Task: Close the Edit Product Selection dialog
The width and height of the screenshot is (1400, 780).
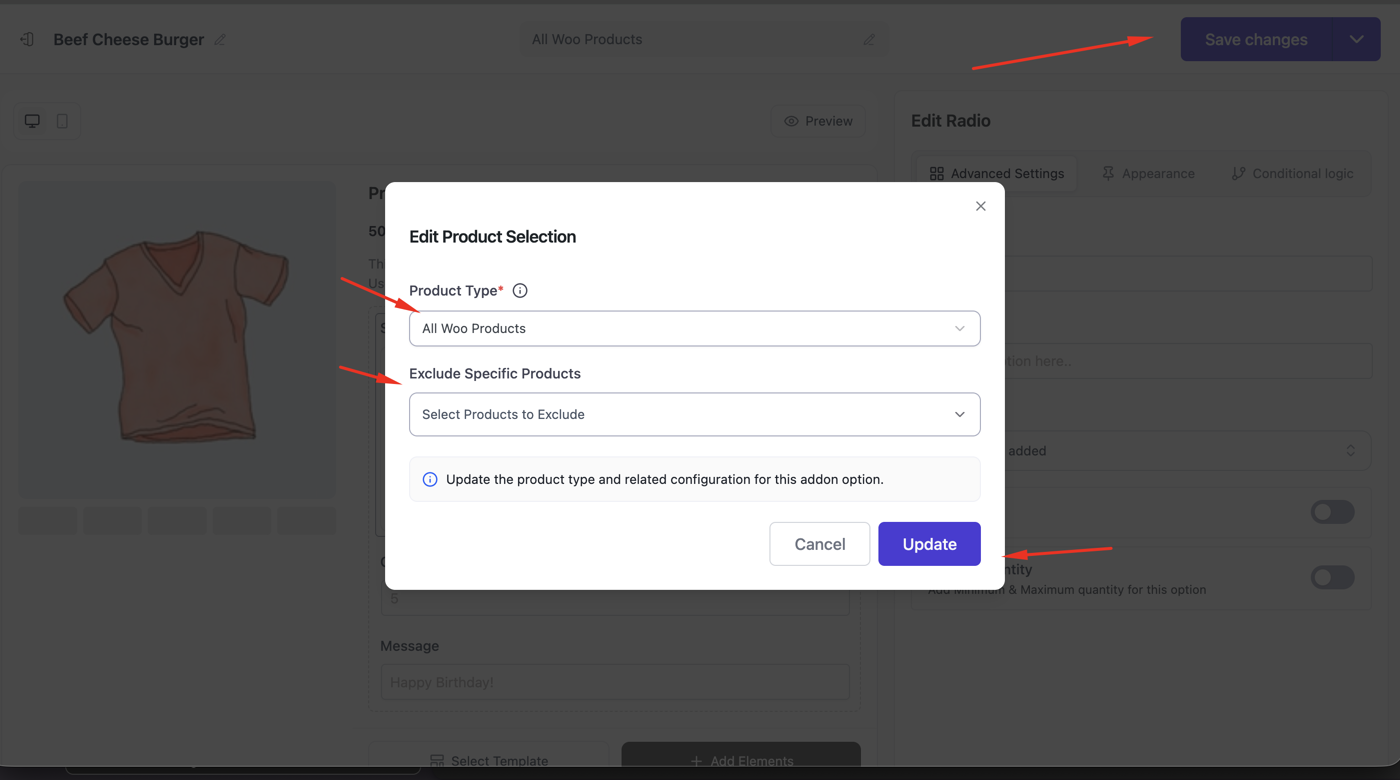Action: point(980,206)
